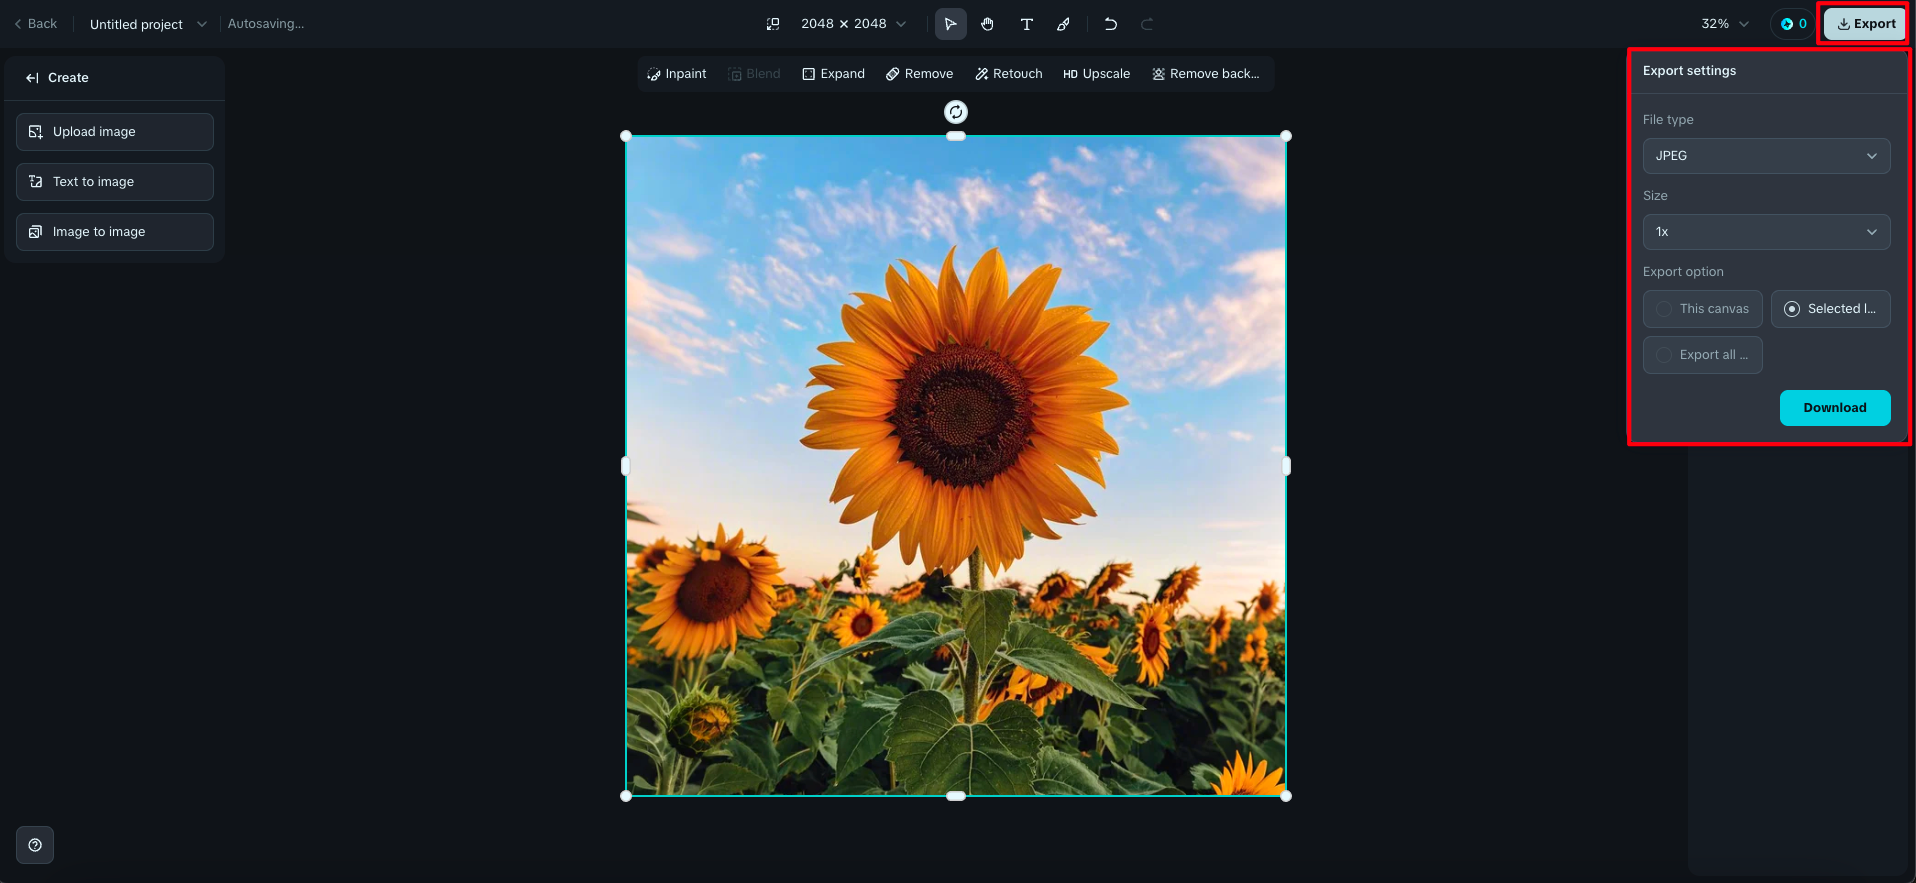Click the bottom-left corner resize handle
The image size is (1916, 883).
pyautogui.click(x=626, y=796)
